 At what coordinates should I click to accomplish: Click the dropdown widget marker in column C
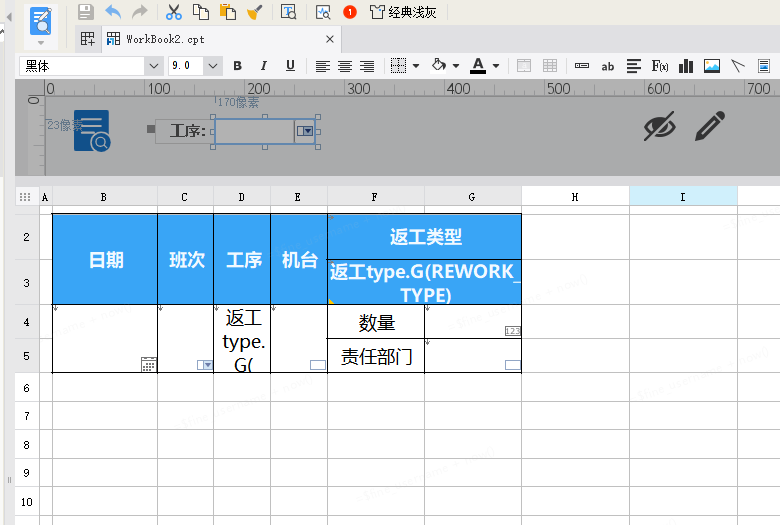coord(204,365)
